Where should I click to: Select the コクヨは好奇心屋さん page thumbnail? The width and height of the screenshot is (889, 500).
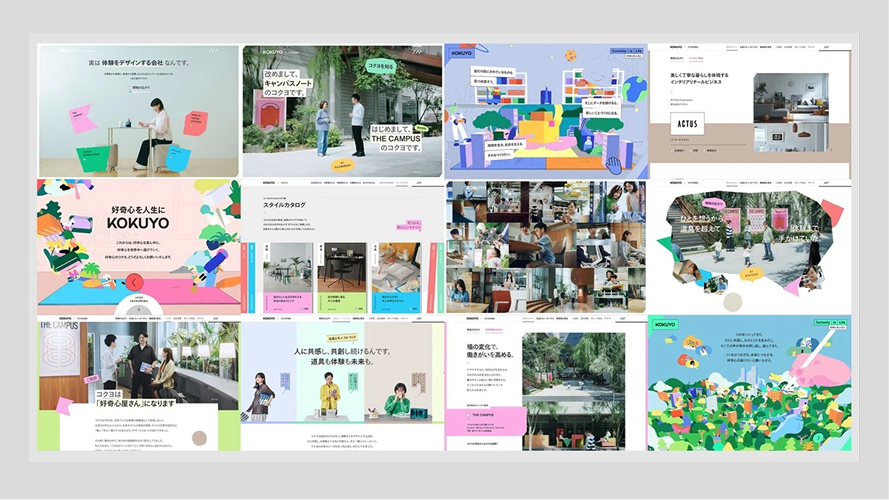[138, 385]
